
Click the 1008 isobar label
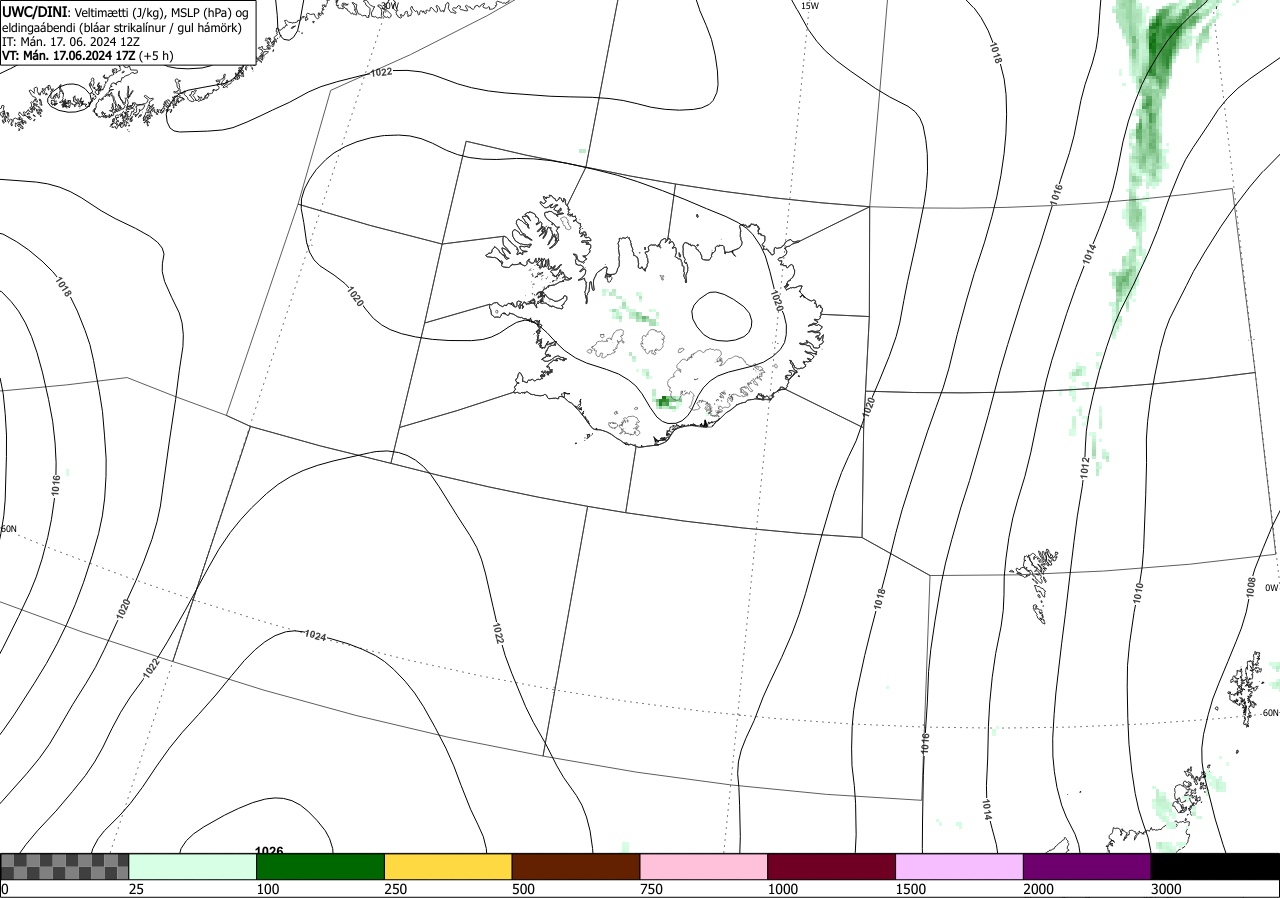pos(1250,587)
